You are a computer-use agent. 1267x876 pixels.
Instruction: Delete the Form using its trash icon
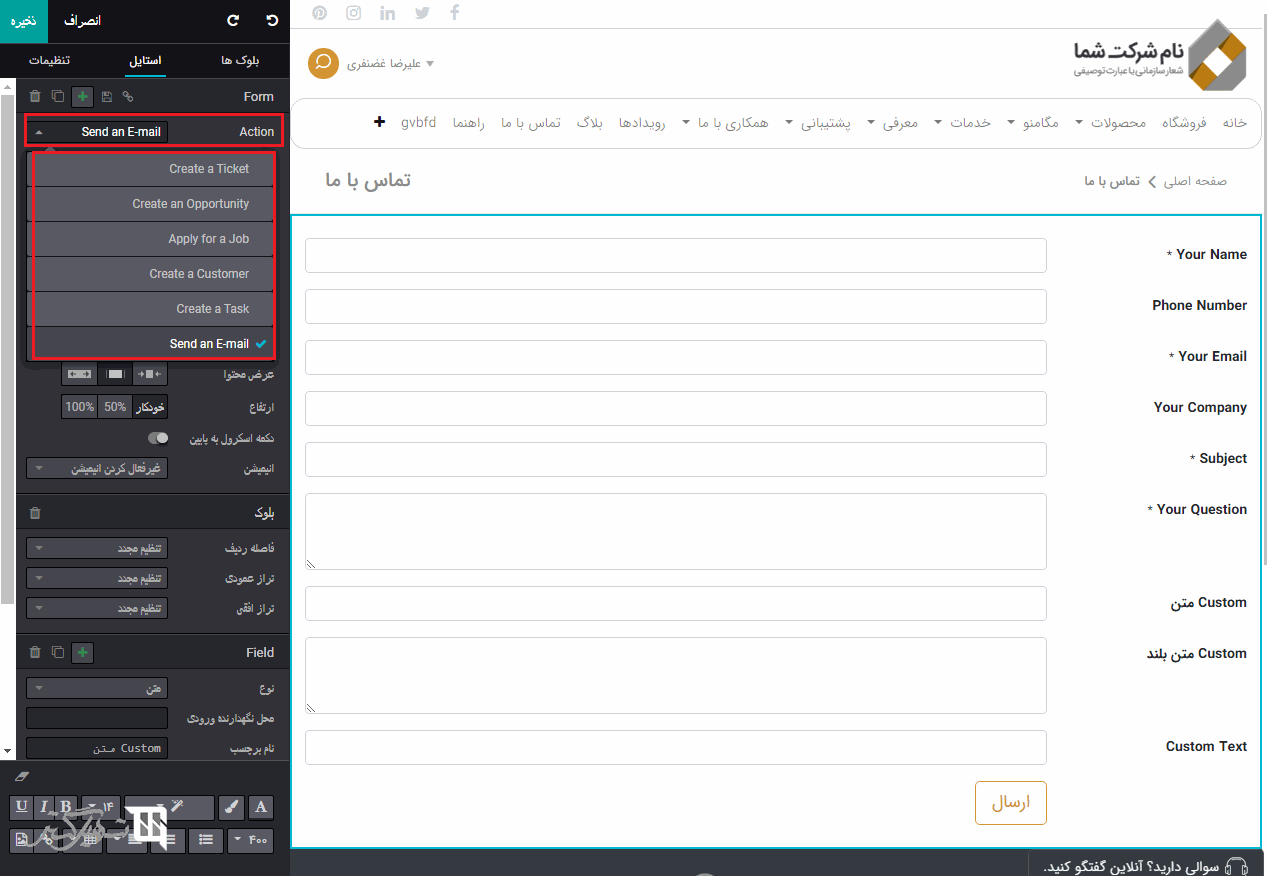35,96
